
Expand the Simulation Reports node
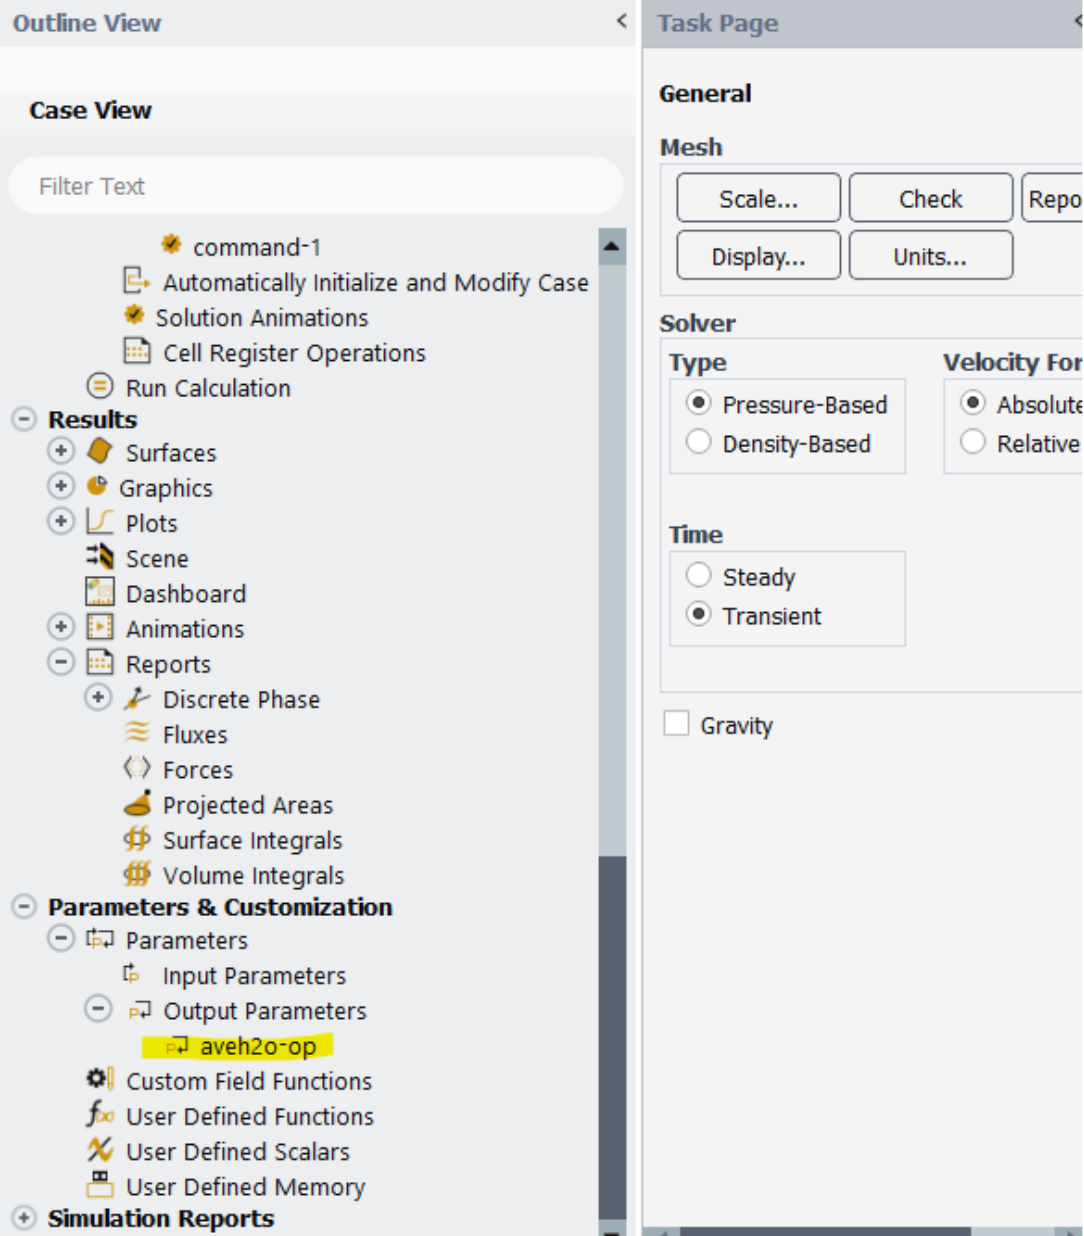(x=24, y=1218)
